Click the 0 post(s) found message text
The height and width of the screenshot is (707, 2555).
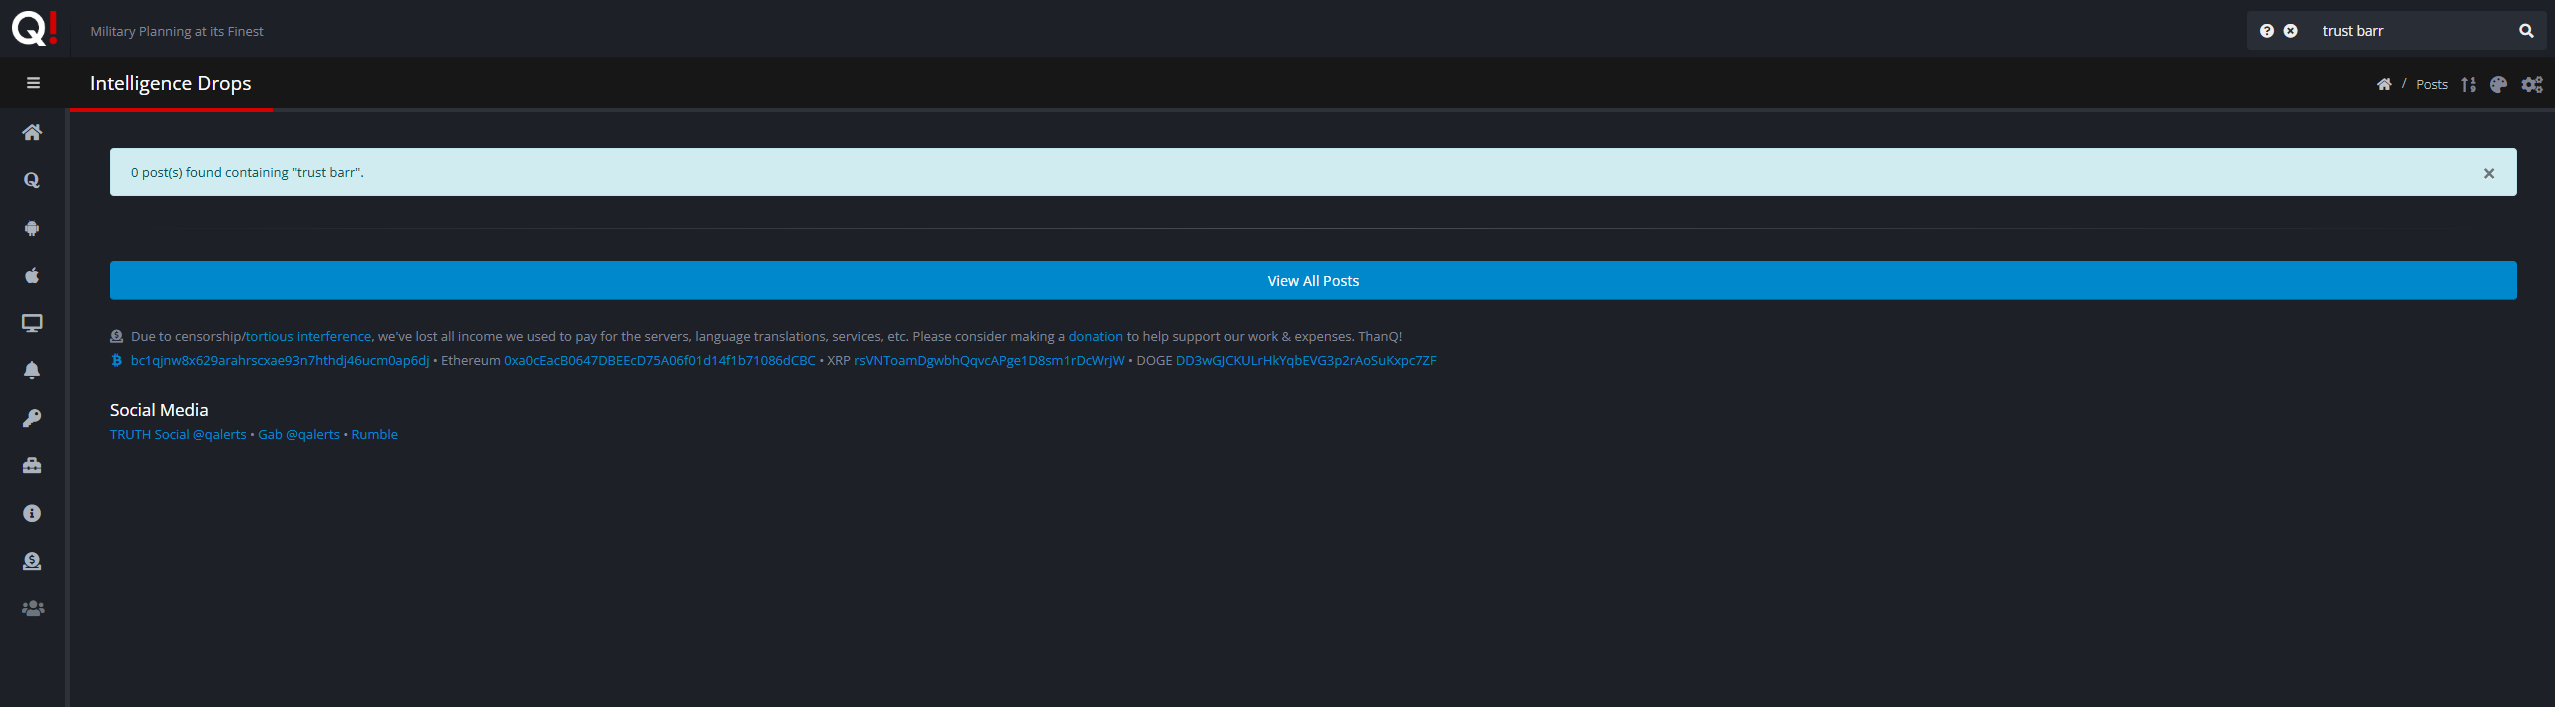[247, 172]
